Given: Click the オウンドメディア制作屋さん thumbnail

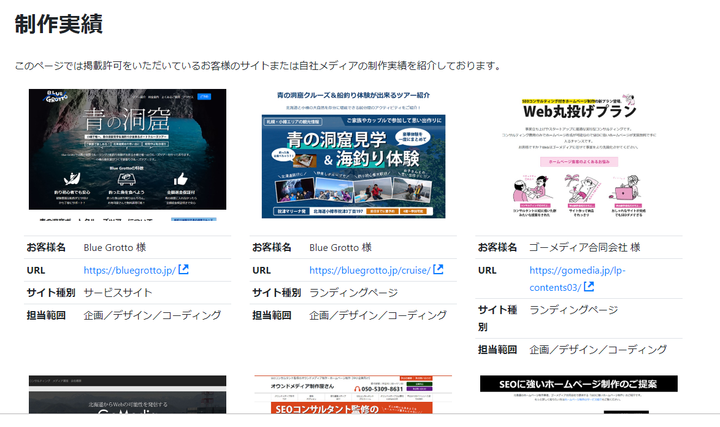Looking at the screenshot, I should pos(353,394).
